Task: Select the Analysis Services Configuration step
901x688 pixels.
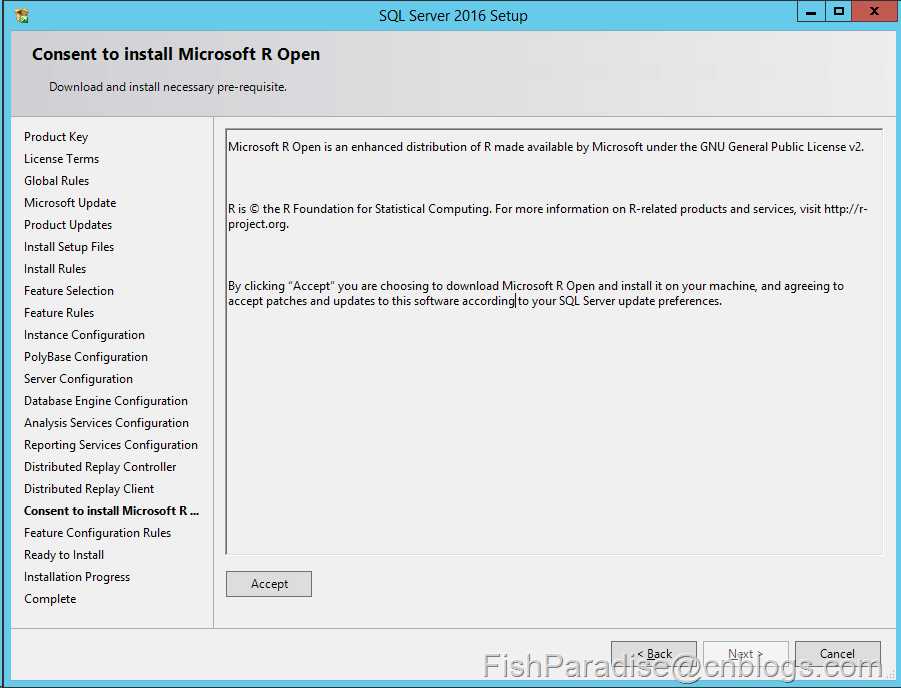Action: pyautogui.click(x=106, y=423)
